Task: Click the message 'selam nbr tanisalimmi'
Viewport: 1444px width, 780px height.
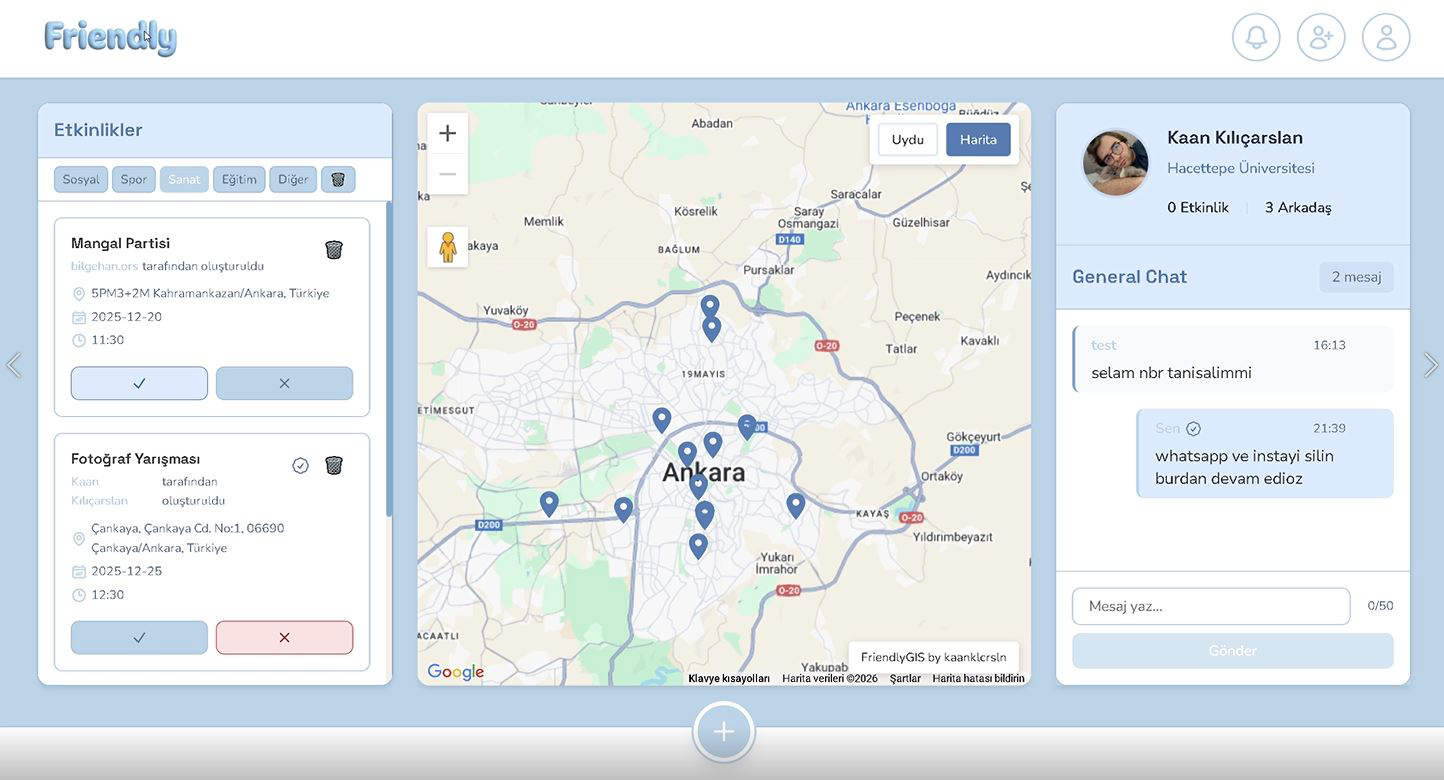Action: coord(1171,373)
